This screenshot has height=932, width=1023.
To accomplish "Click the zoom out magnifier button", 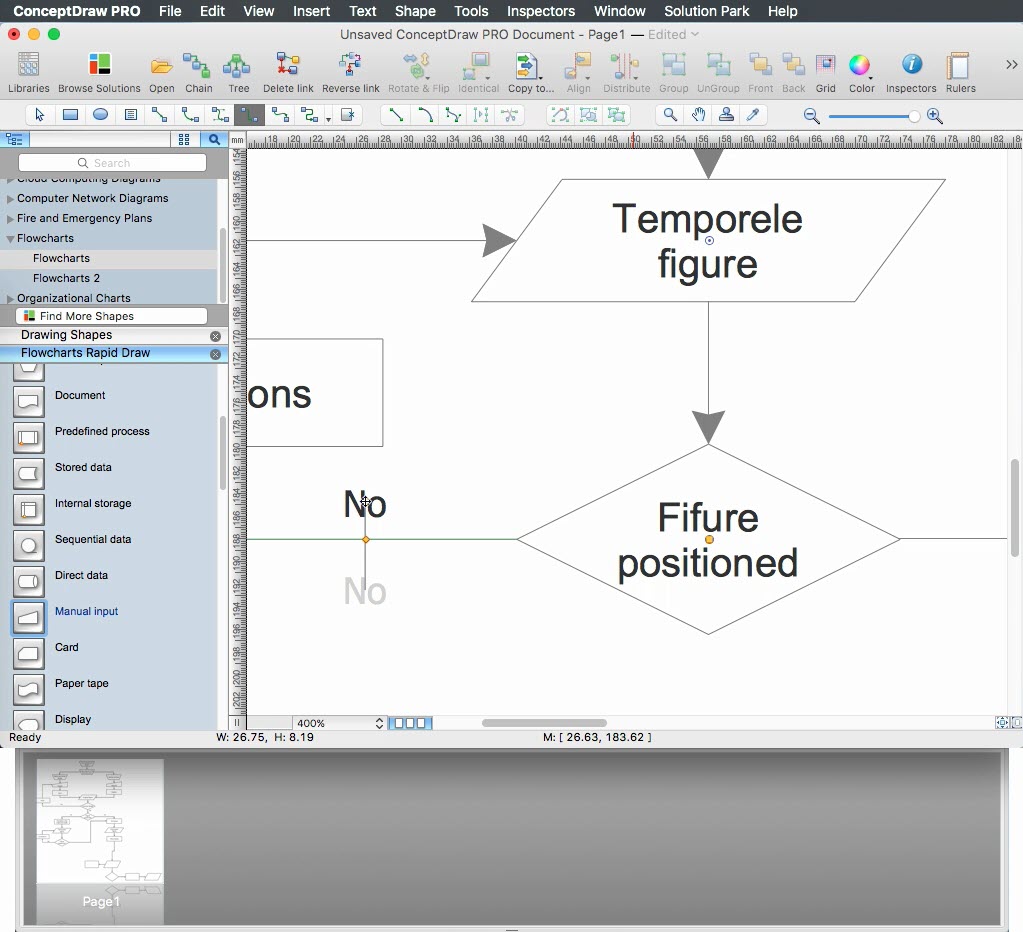I will (811, 116).
